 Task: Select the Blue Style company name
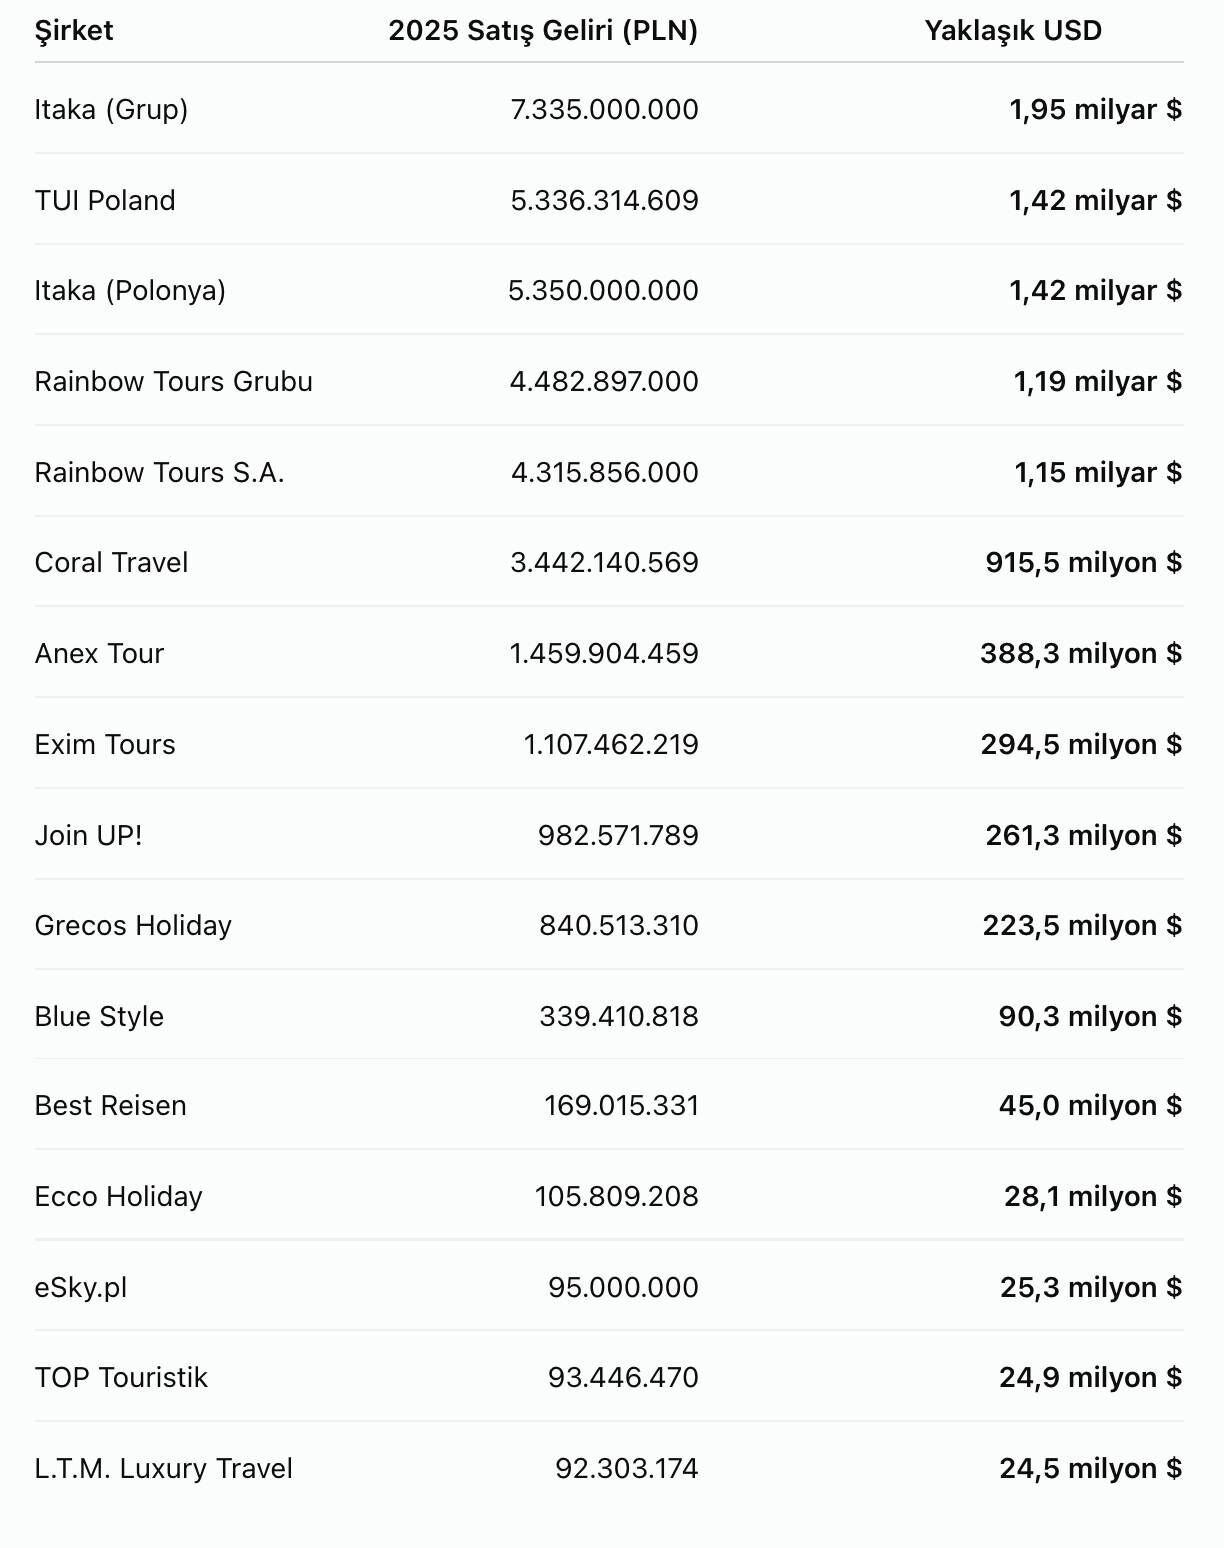point(99,1016)
